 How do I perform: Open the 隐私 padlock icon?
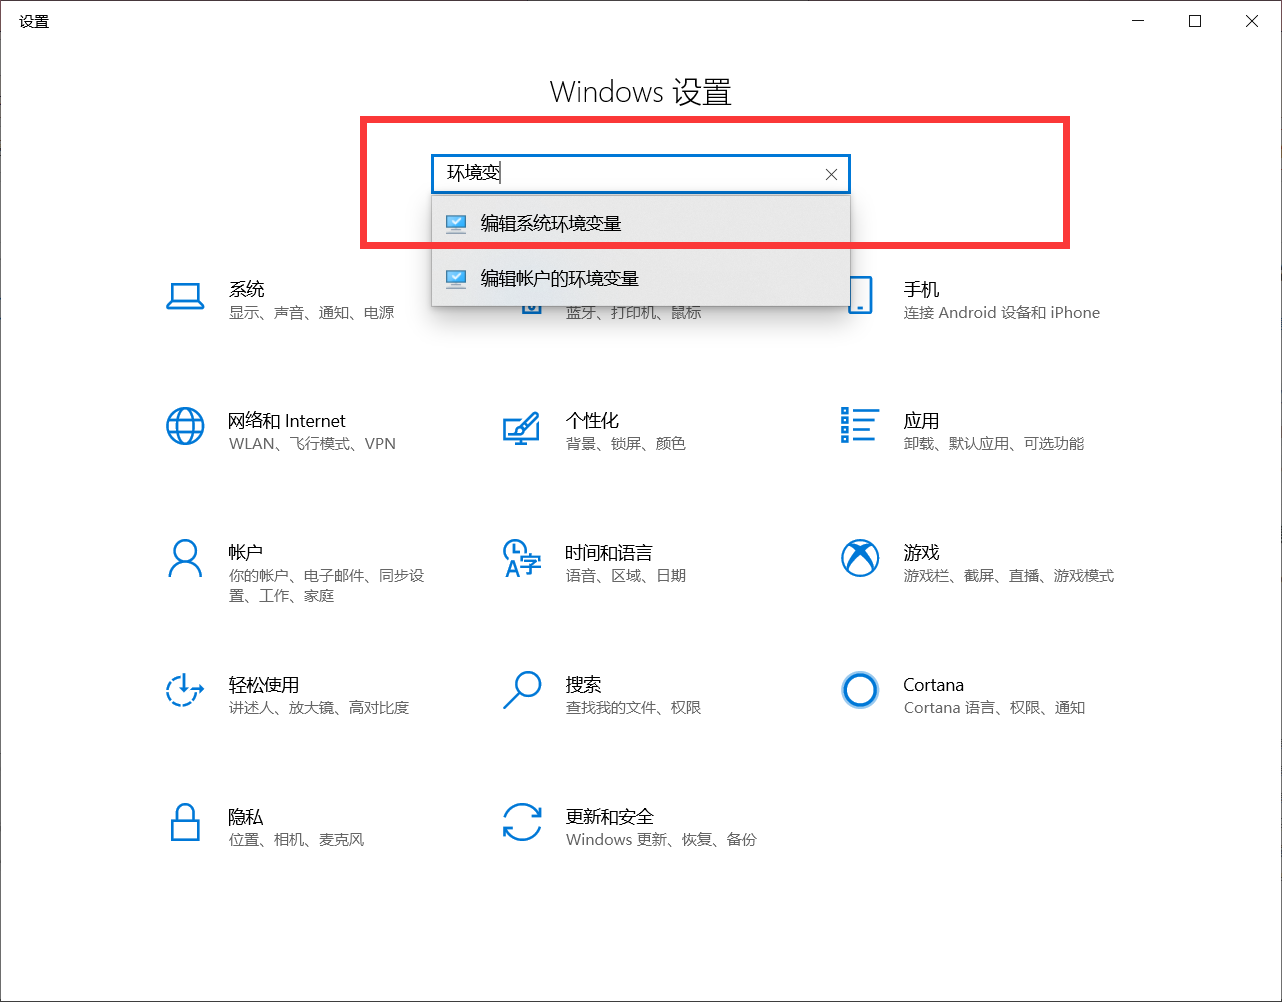tap(185, 823)
